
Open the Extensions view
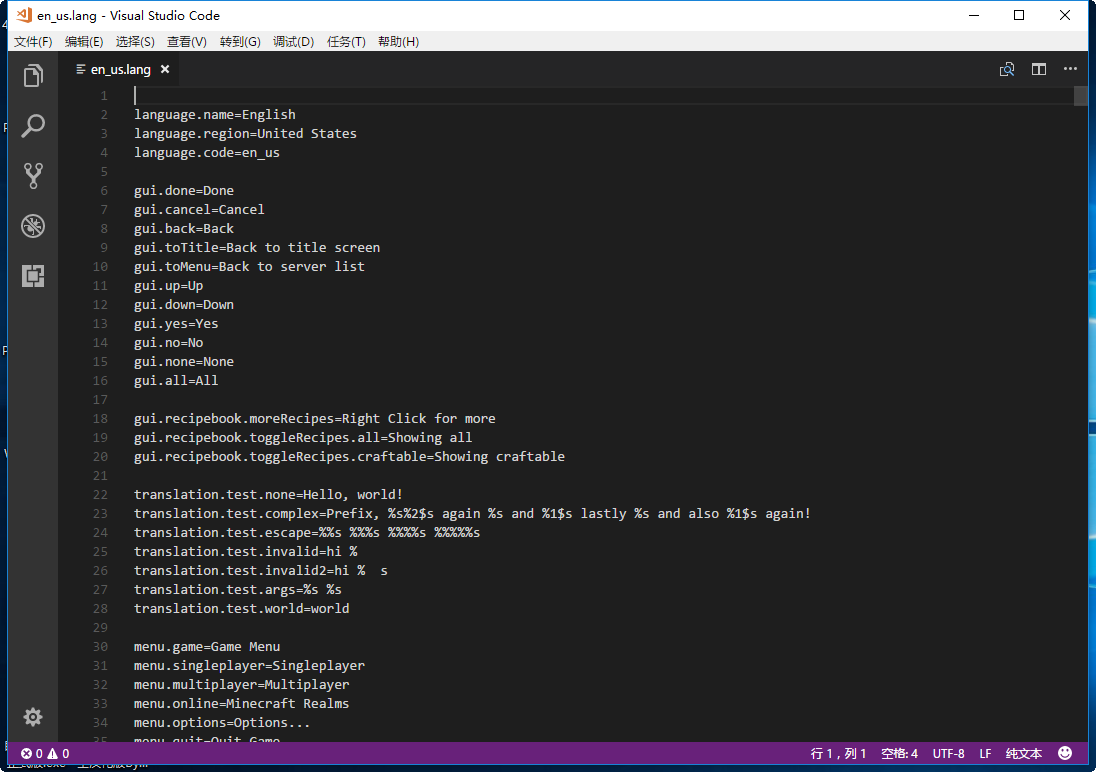coord(33,276)
